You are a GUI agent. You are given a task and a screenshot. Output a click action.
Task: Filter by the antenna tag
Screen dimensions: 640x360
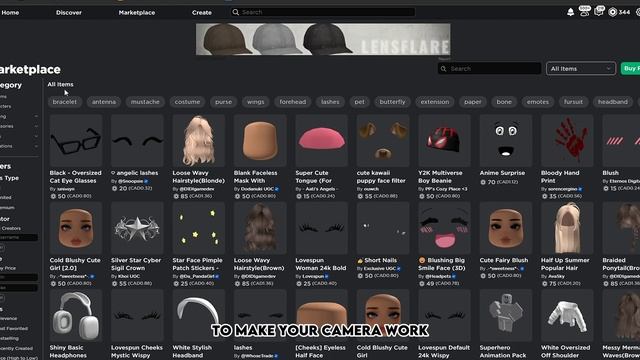point(104,102)
